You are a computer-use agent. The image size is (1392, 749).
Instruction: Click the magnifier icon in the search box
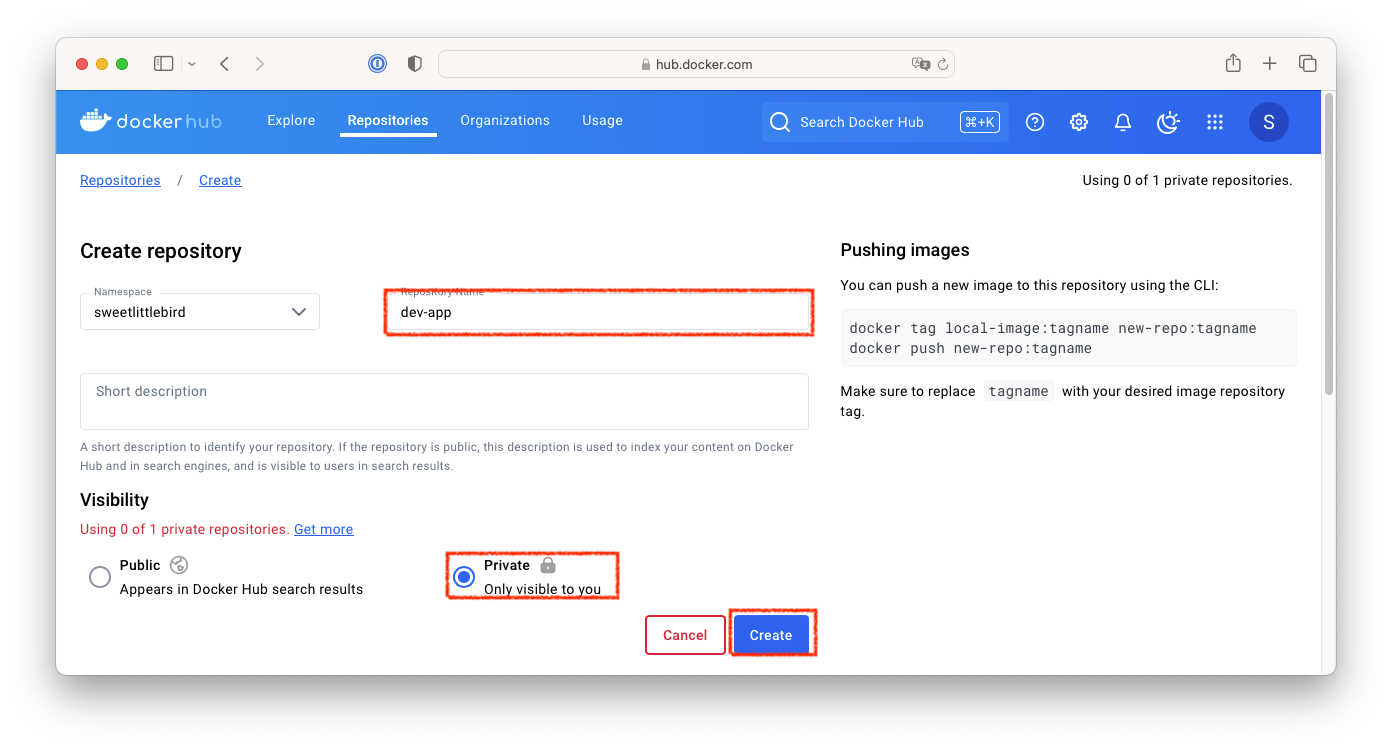pos(780,122)
